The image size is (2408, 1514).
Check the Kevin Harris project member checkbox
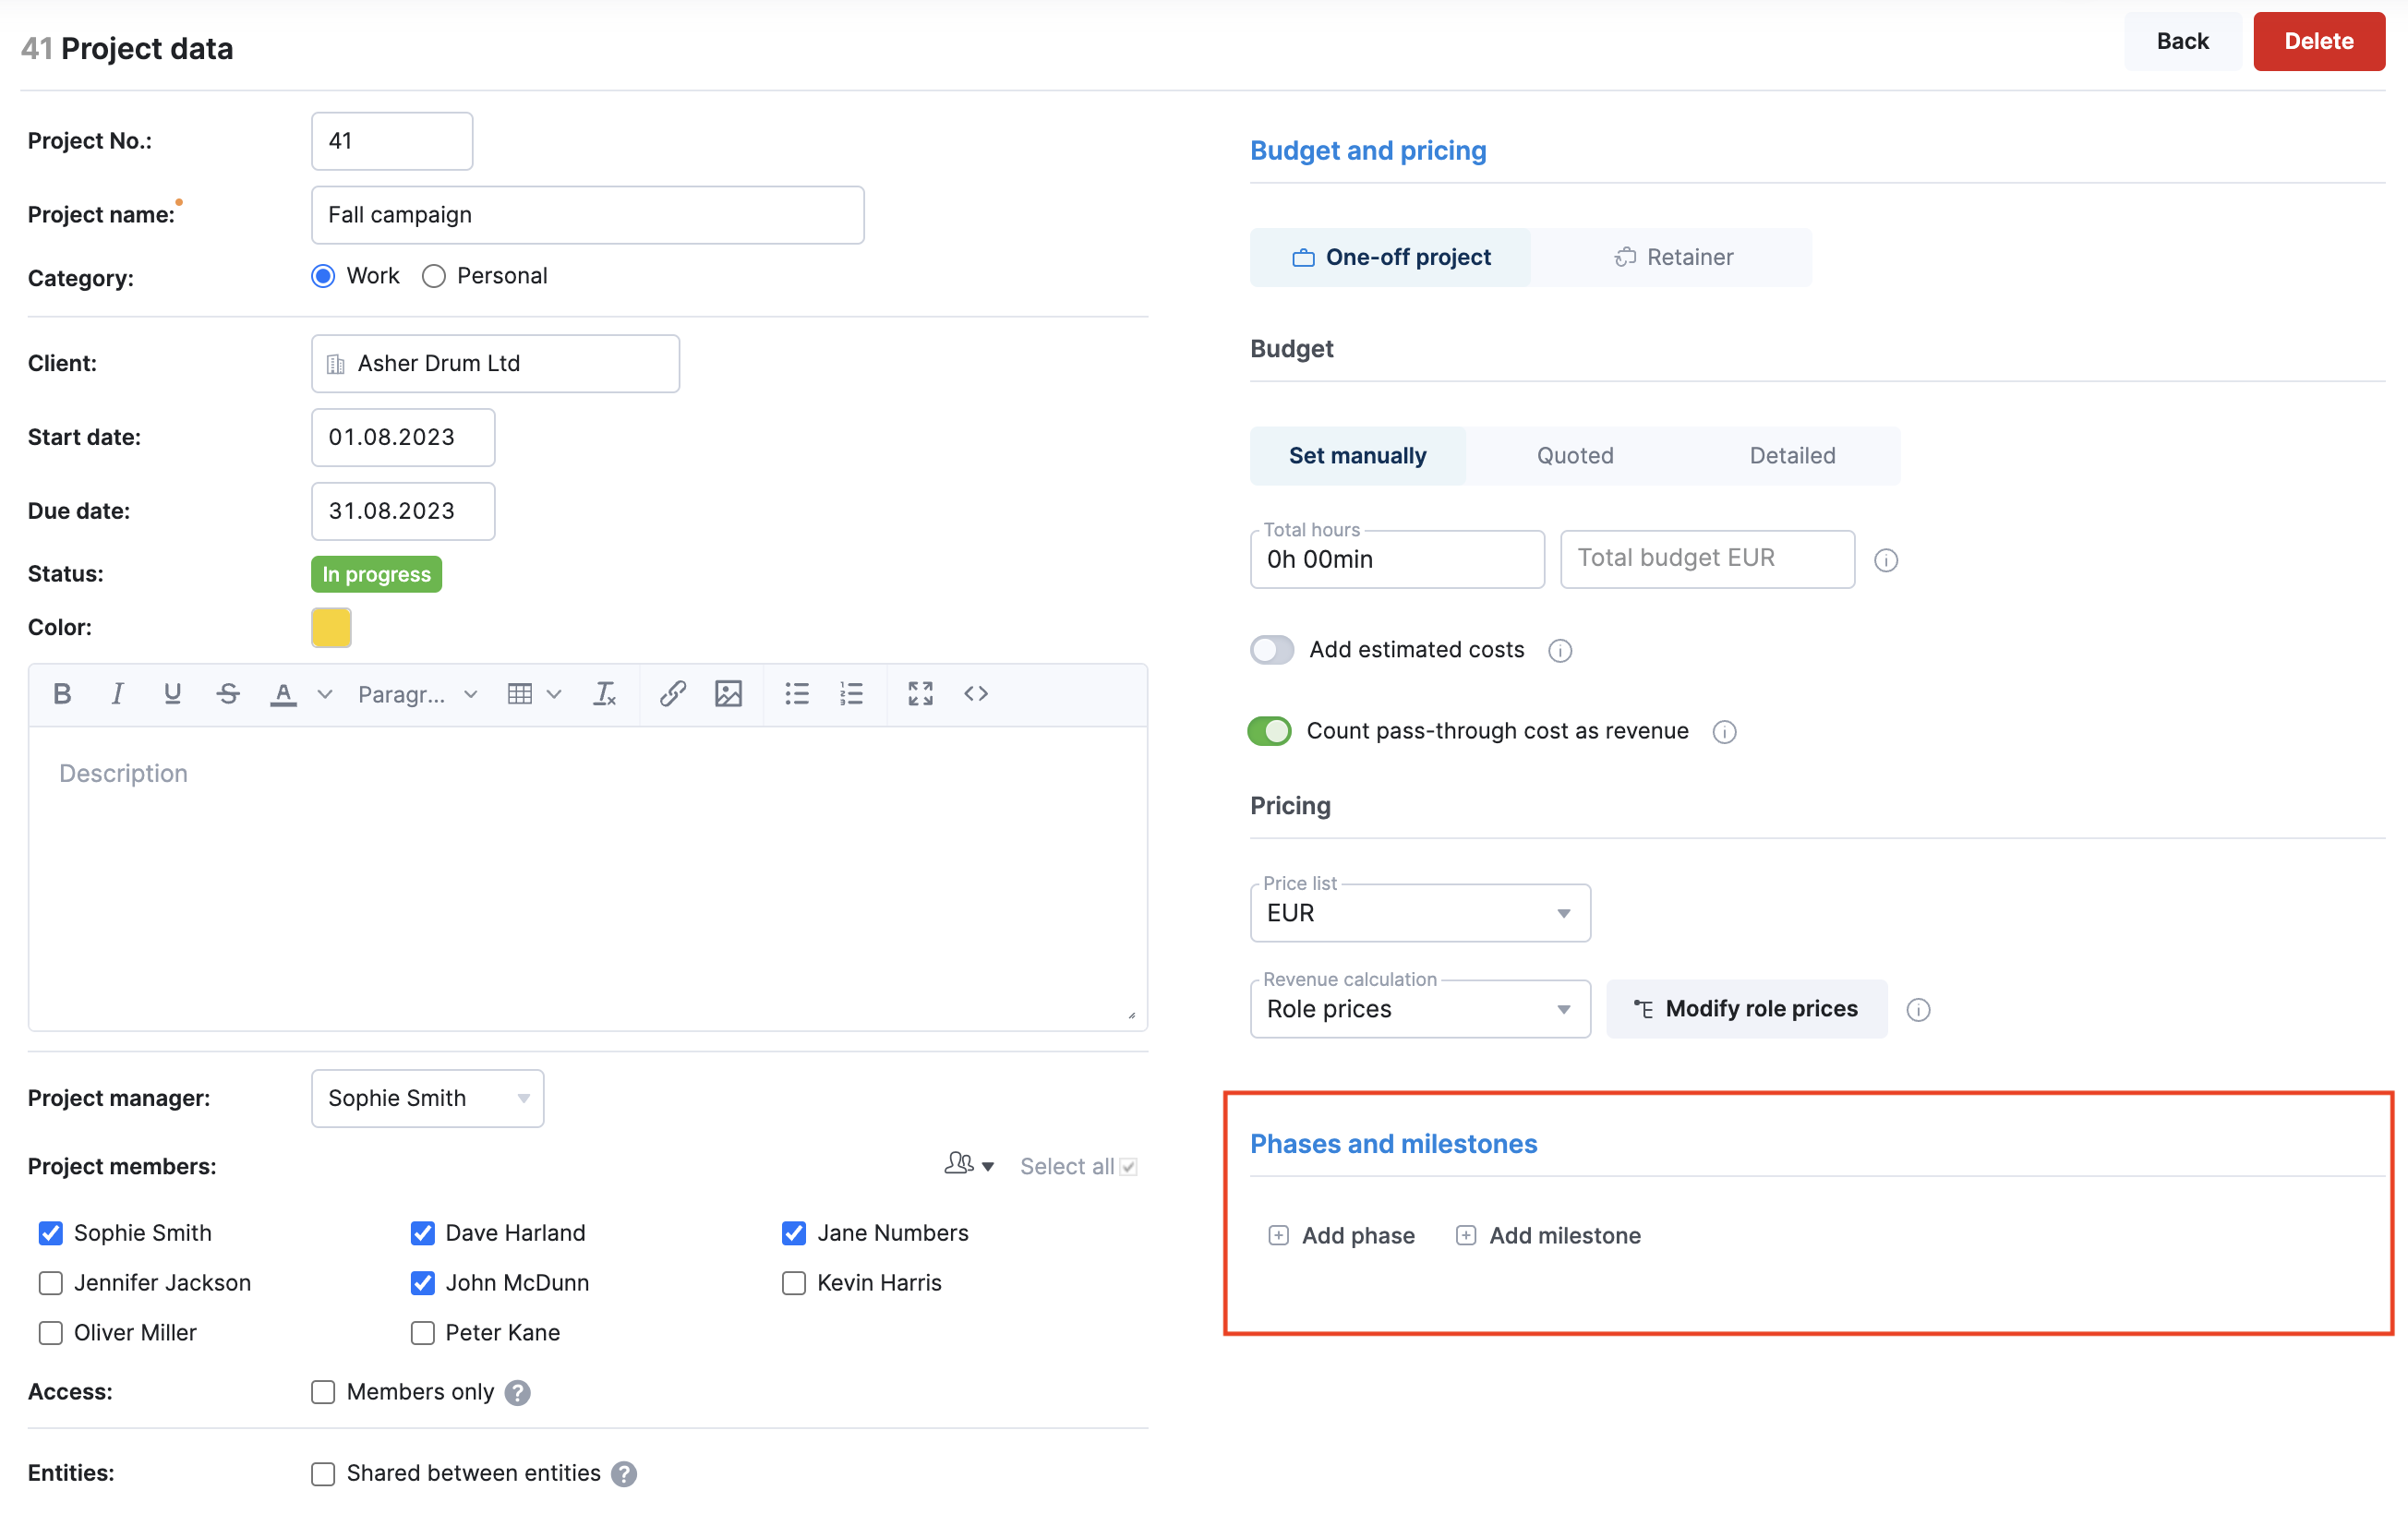[x=793, y=1283]
